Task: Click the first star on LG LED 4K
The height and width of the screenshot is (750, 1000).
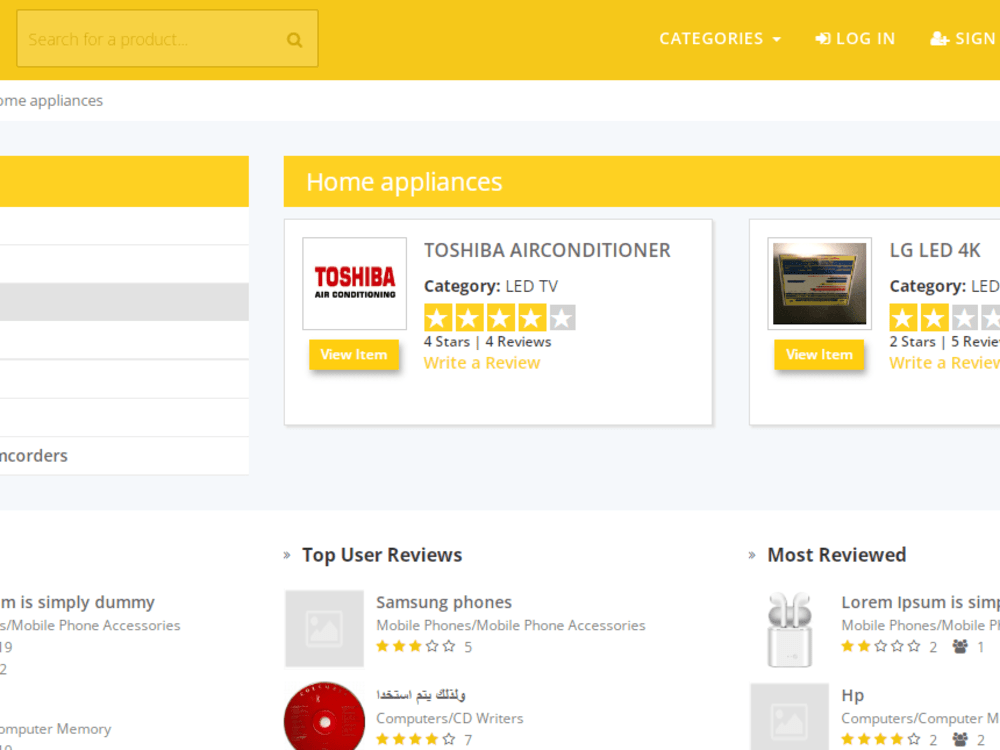Action: point(903,318)
